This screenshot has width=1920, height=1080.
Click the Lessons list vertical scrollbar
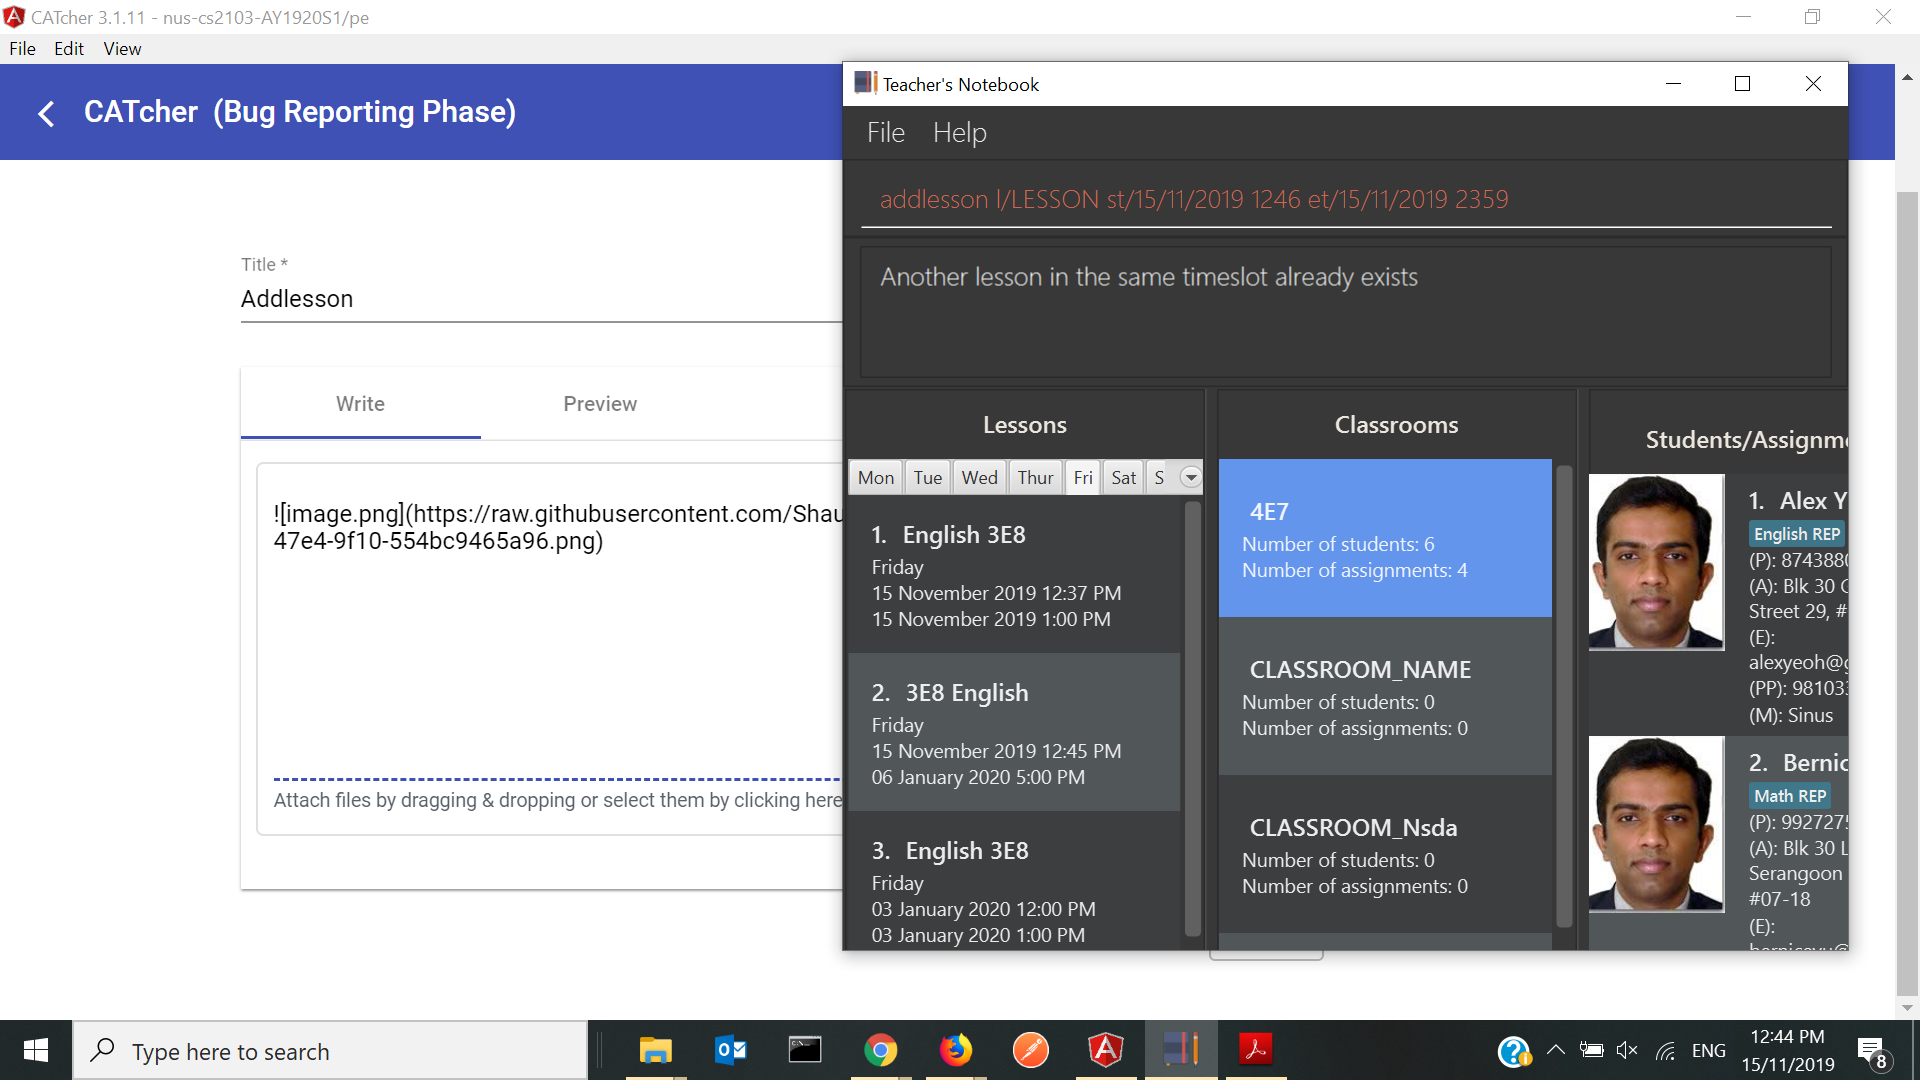point(1192,720)
